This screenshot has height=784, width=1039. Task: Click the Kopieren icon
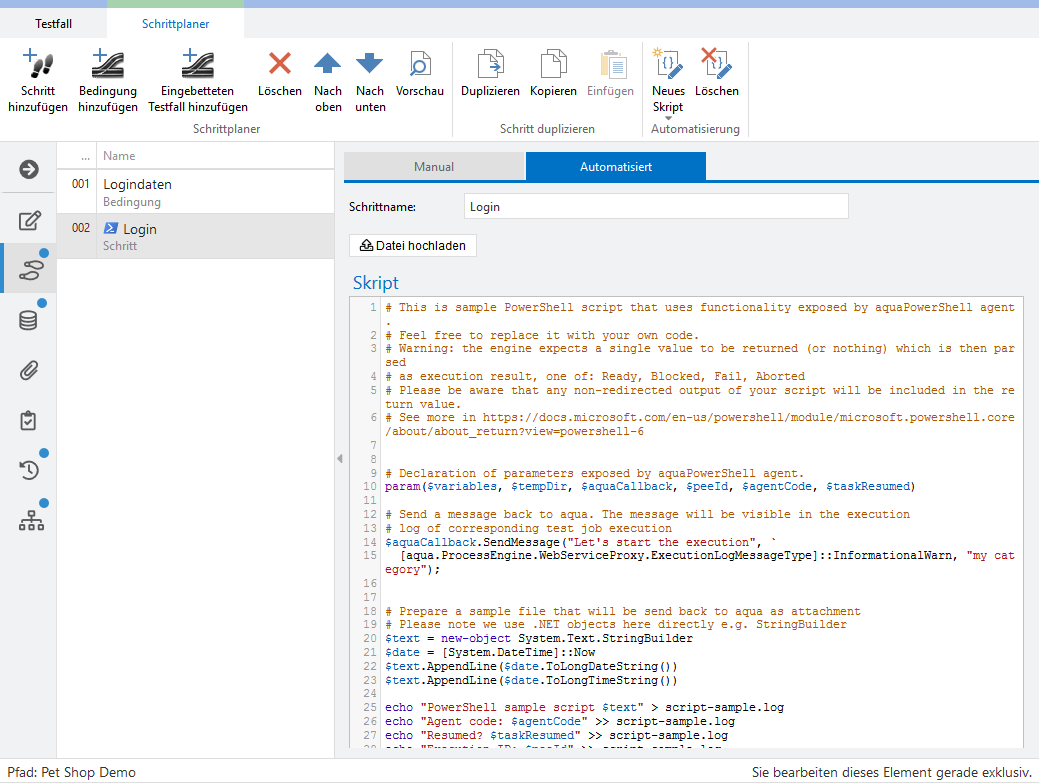pyautogui.click(x=553, y=64)
